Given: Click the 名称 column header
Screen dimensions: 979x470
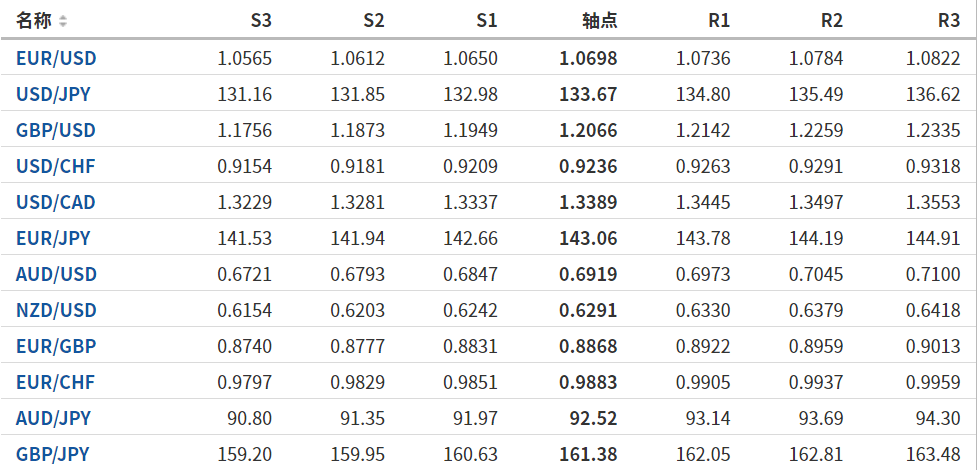Looking at the screenshot, I should (33, 21).
